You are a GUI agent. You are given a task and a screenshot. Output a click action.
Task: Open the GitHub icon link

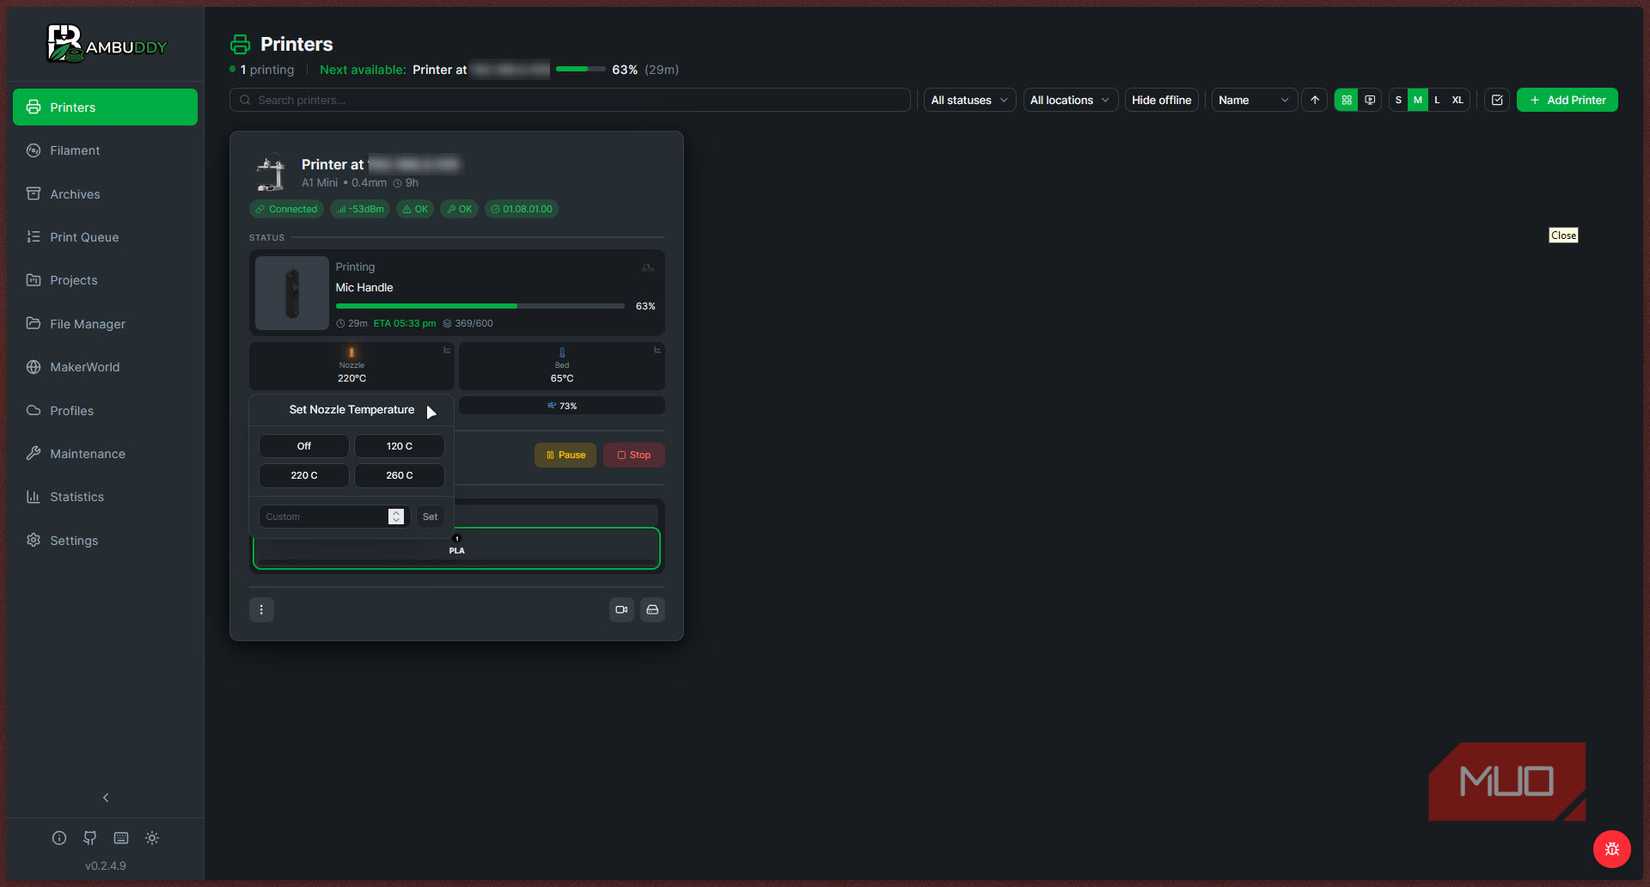90,838
